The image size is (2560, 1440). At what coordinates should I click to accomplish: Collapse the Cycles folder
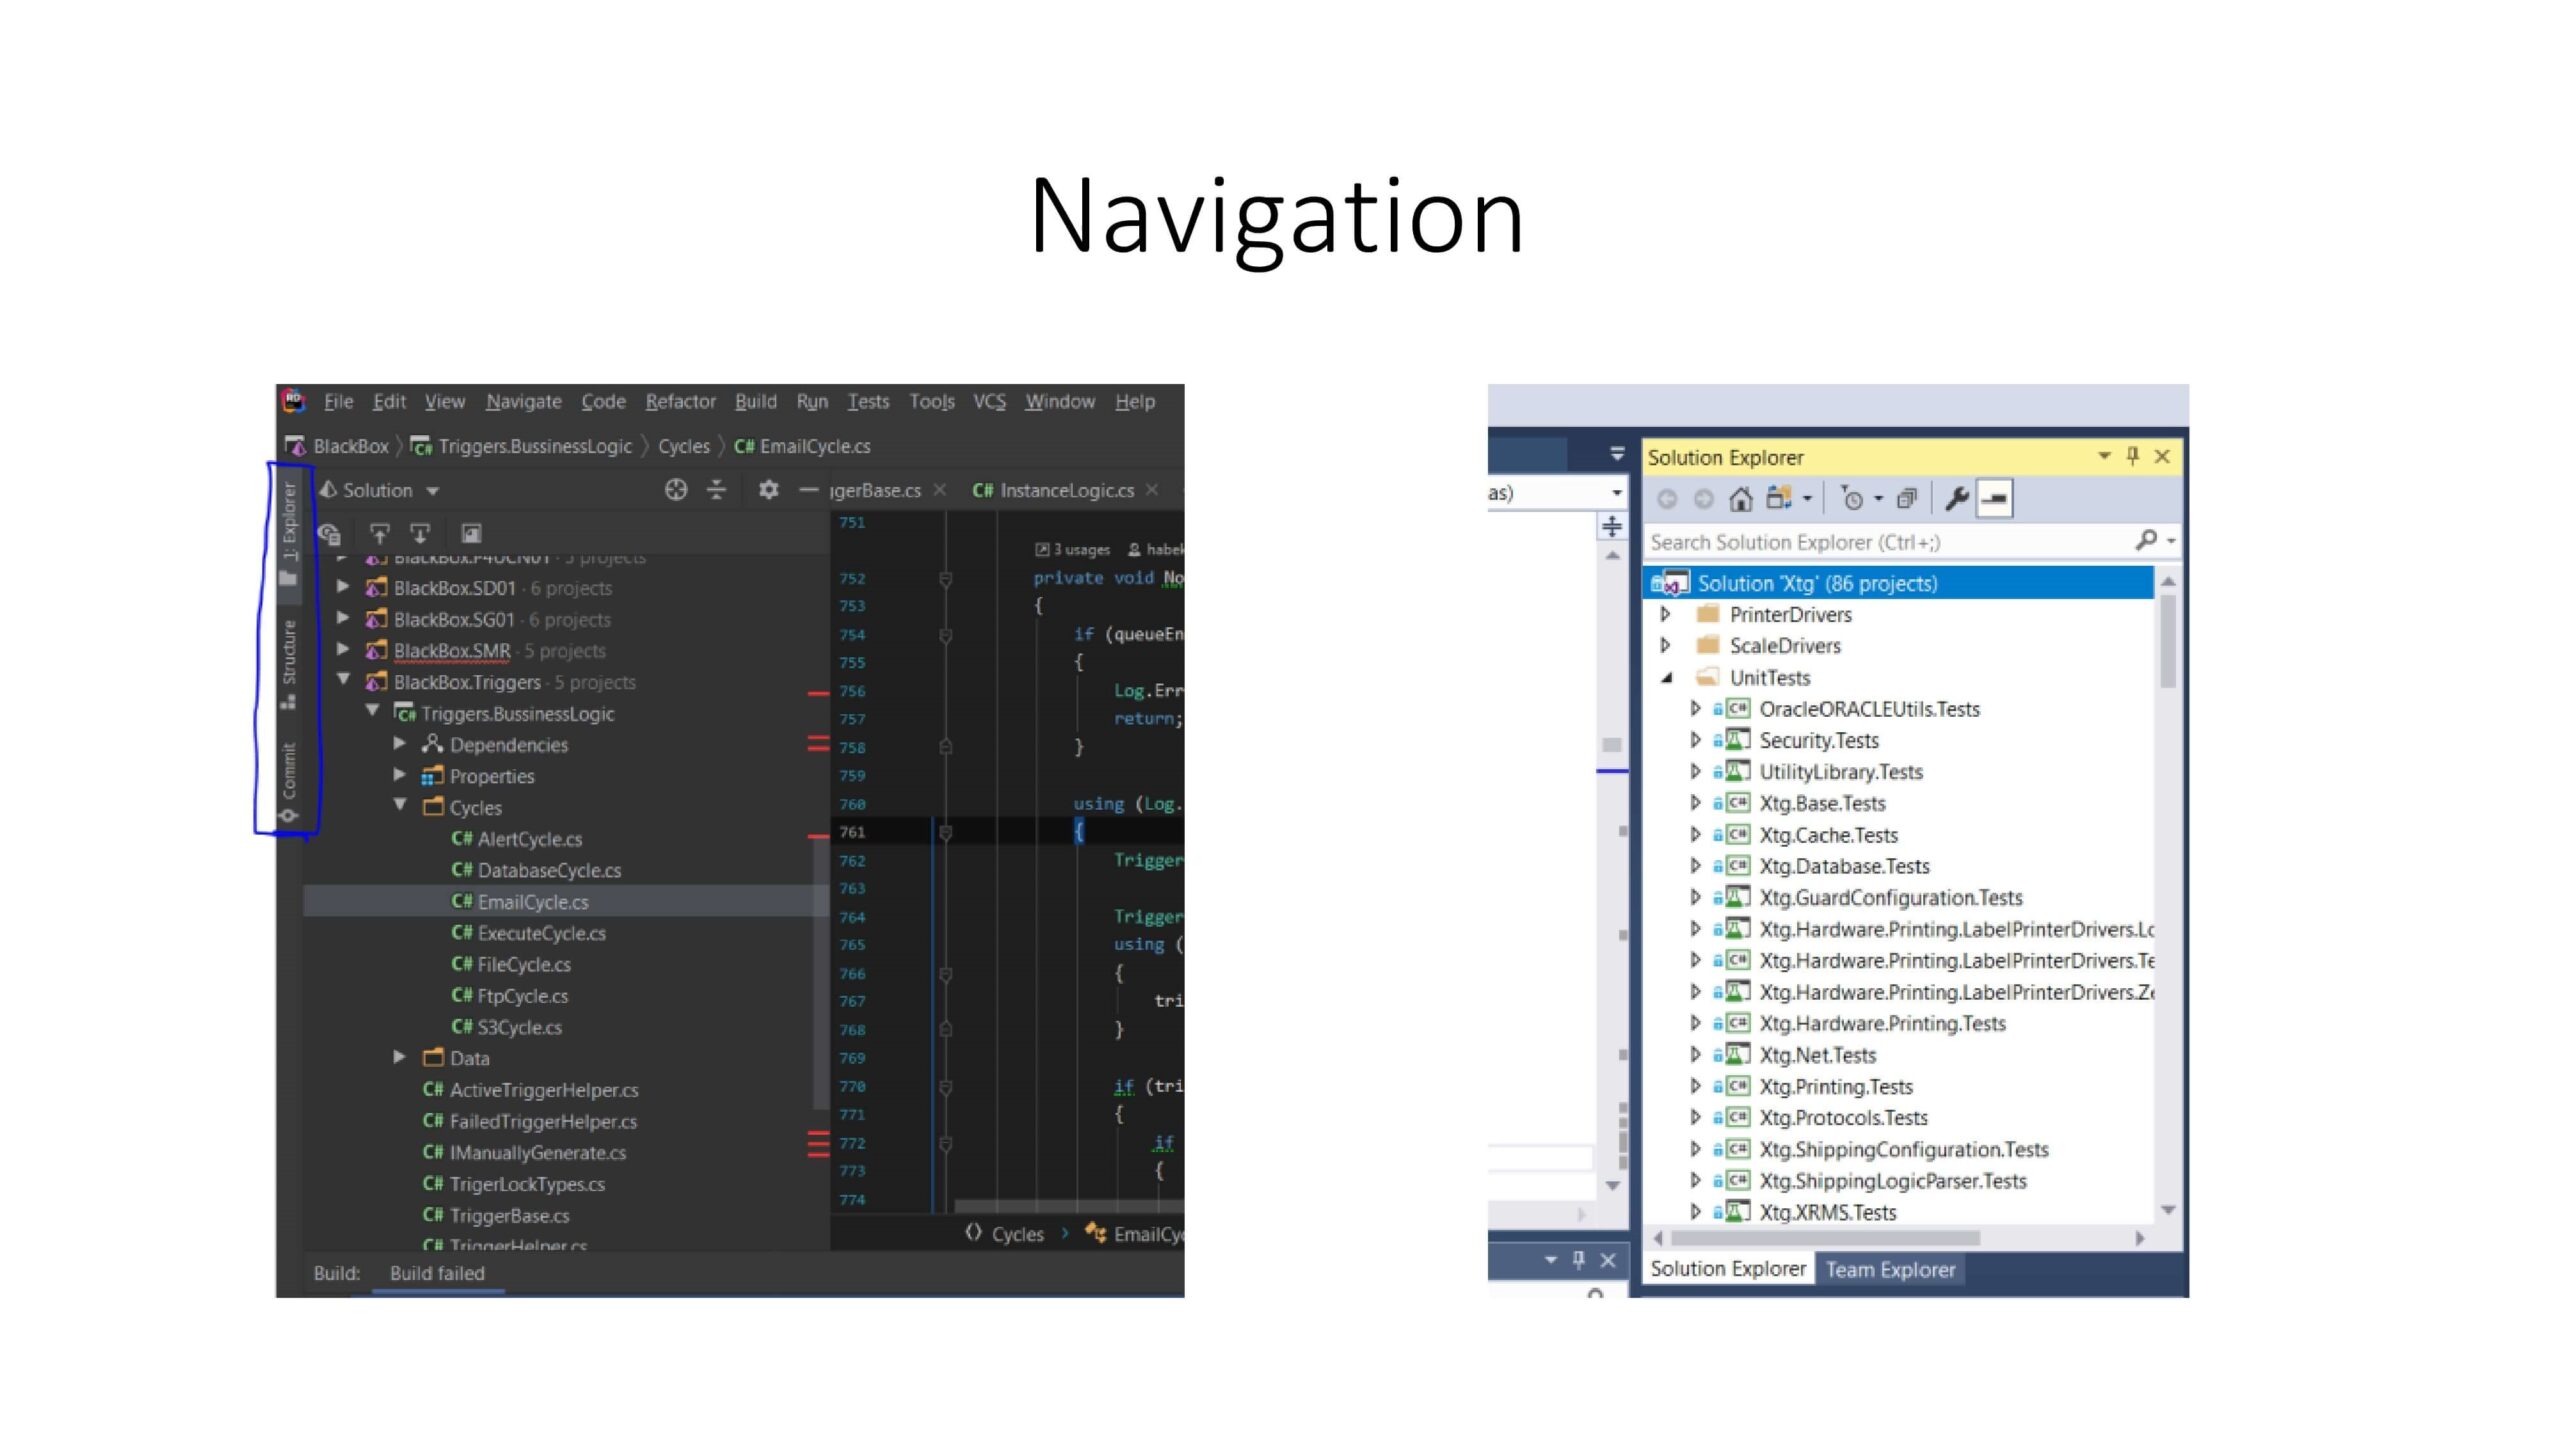(400, 806)
